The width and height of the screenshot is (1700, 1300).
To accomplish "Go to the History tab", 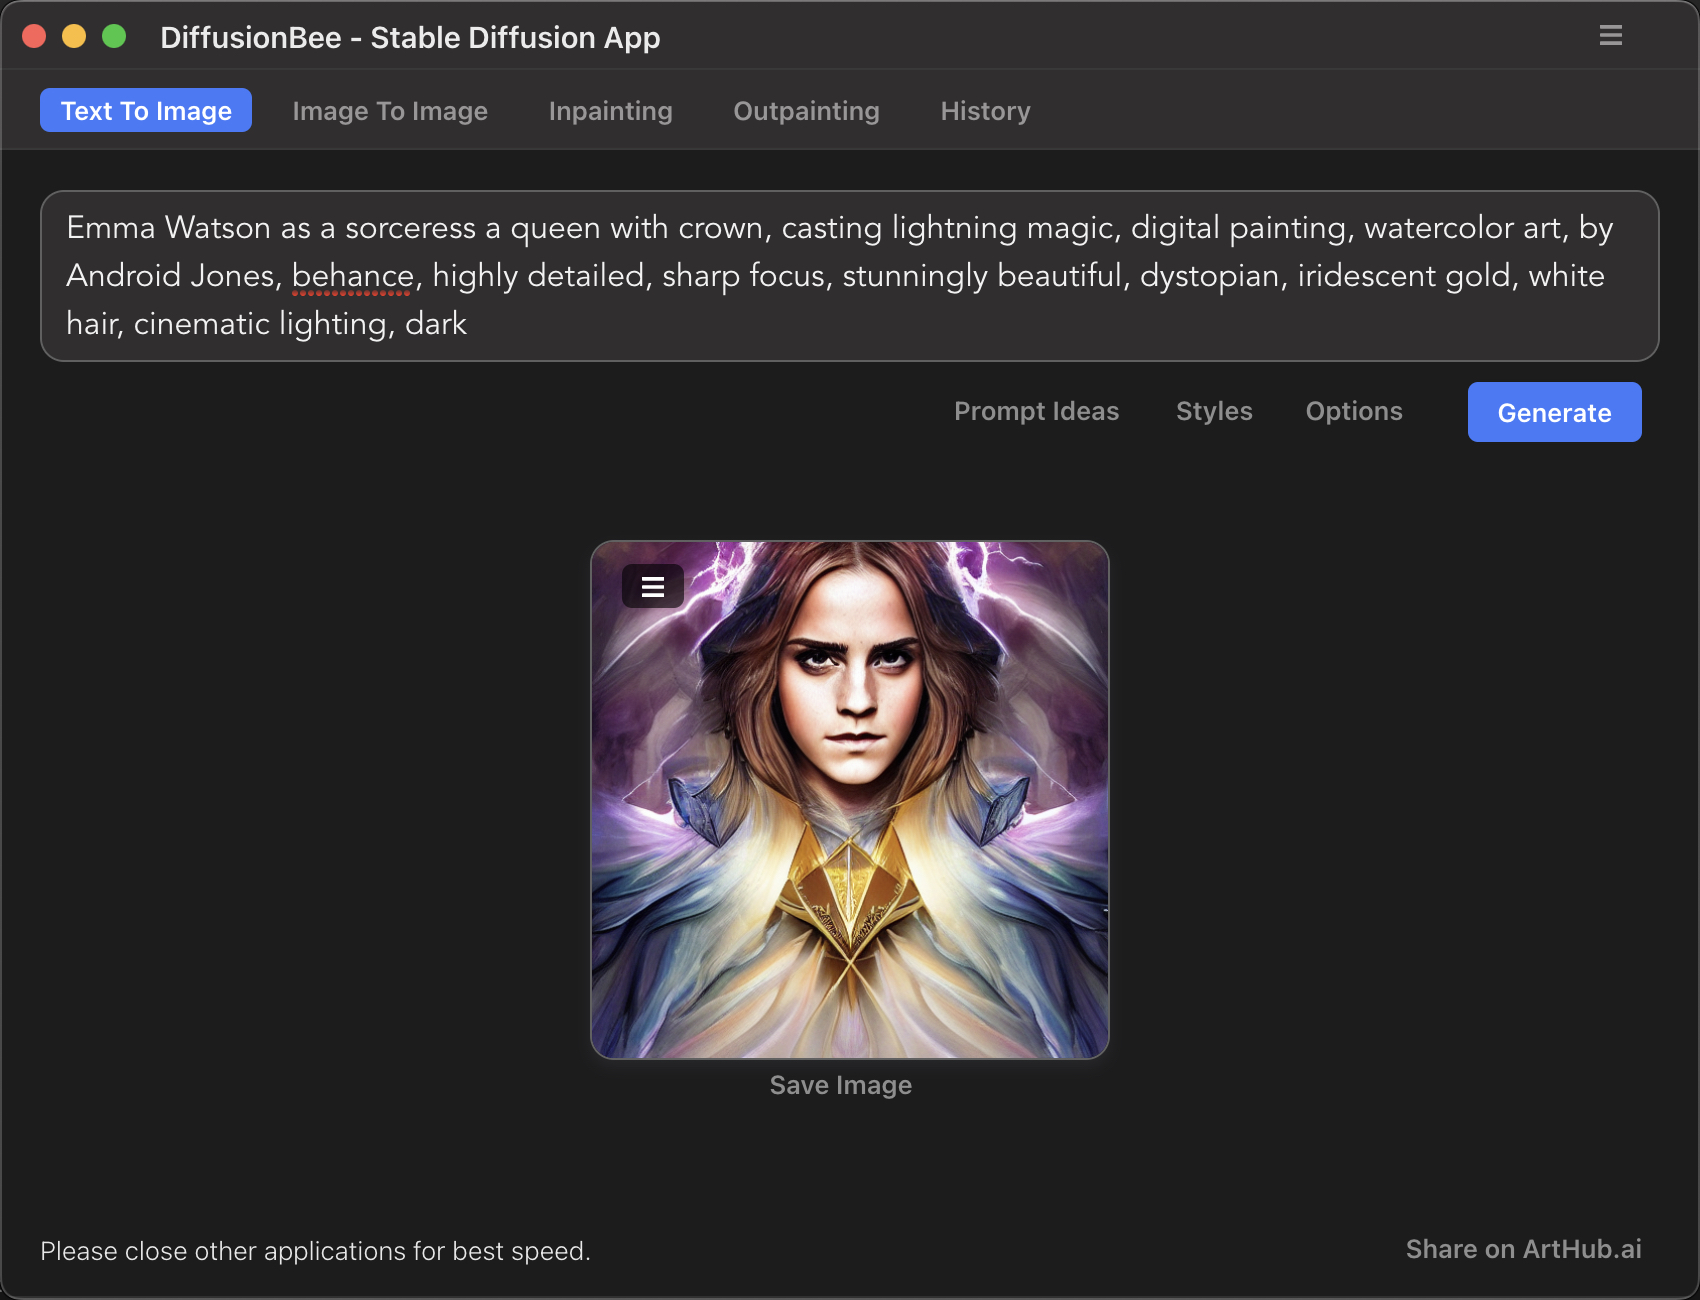I will [x=985, y=111].
